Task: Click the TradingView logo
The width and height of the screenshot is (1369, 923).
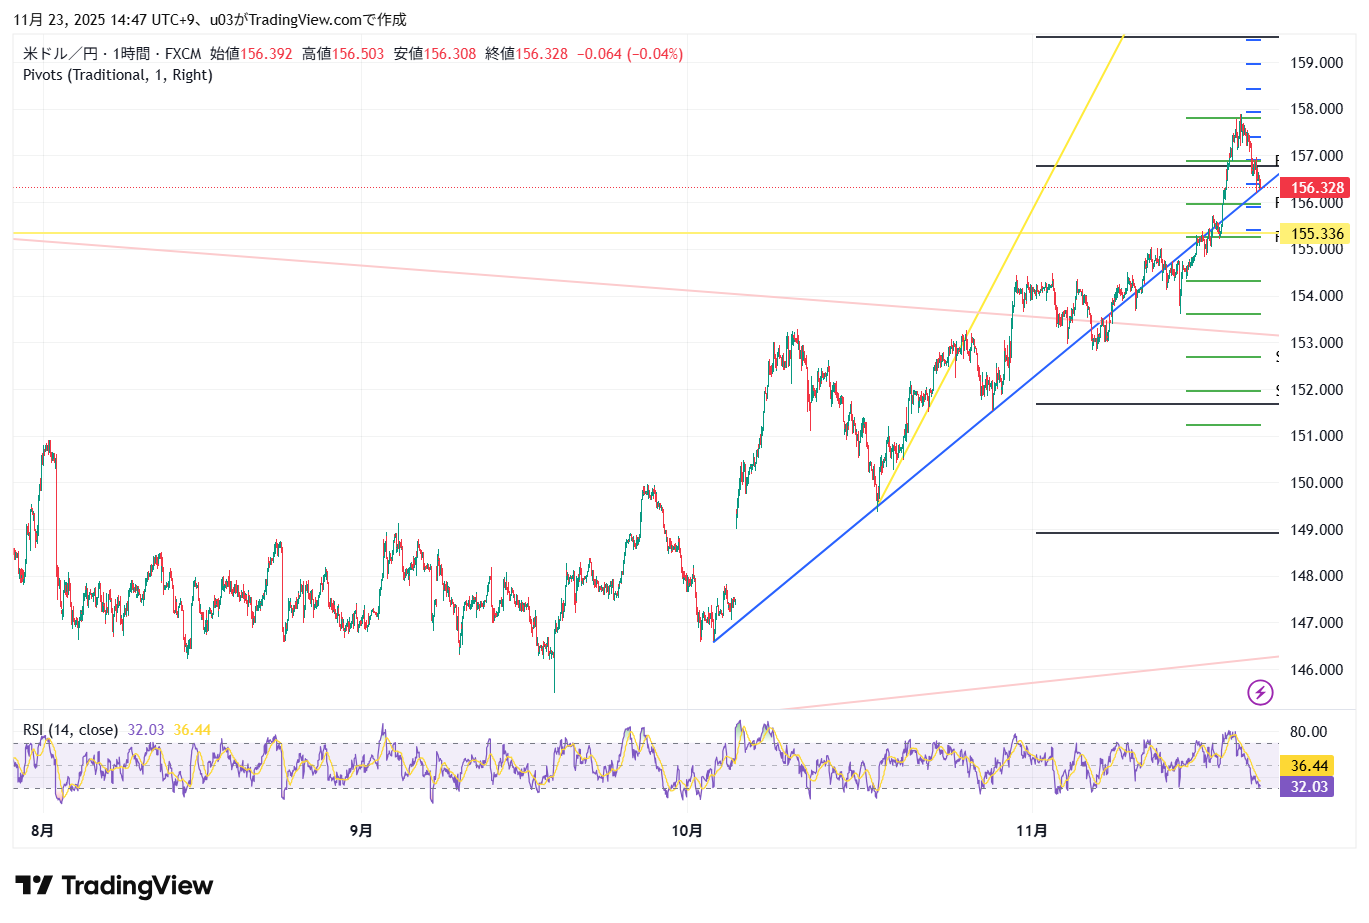Action: point(114,886)
